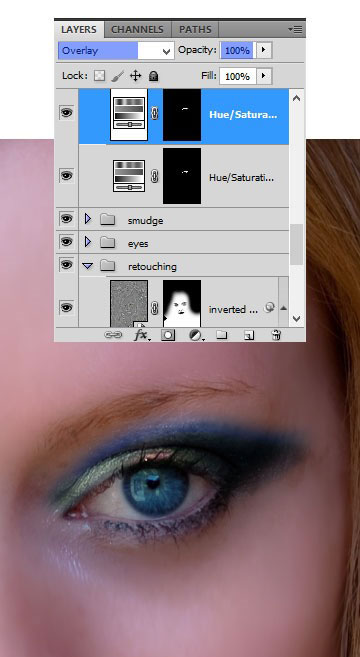Click the layers scrollbar up arrow
The image size is (360, 657).
tap(296, 98)
